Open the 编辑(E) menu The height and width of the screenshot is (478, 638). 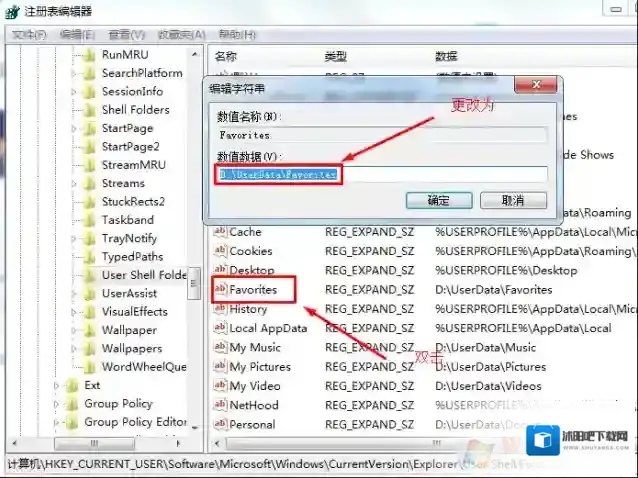(77, 35)
